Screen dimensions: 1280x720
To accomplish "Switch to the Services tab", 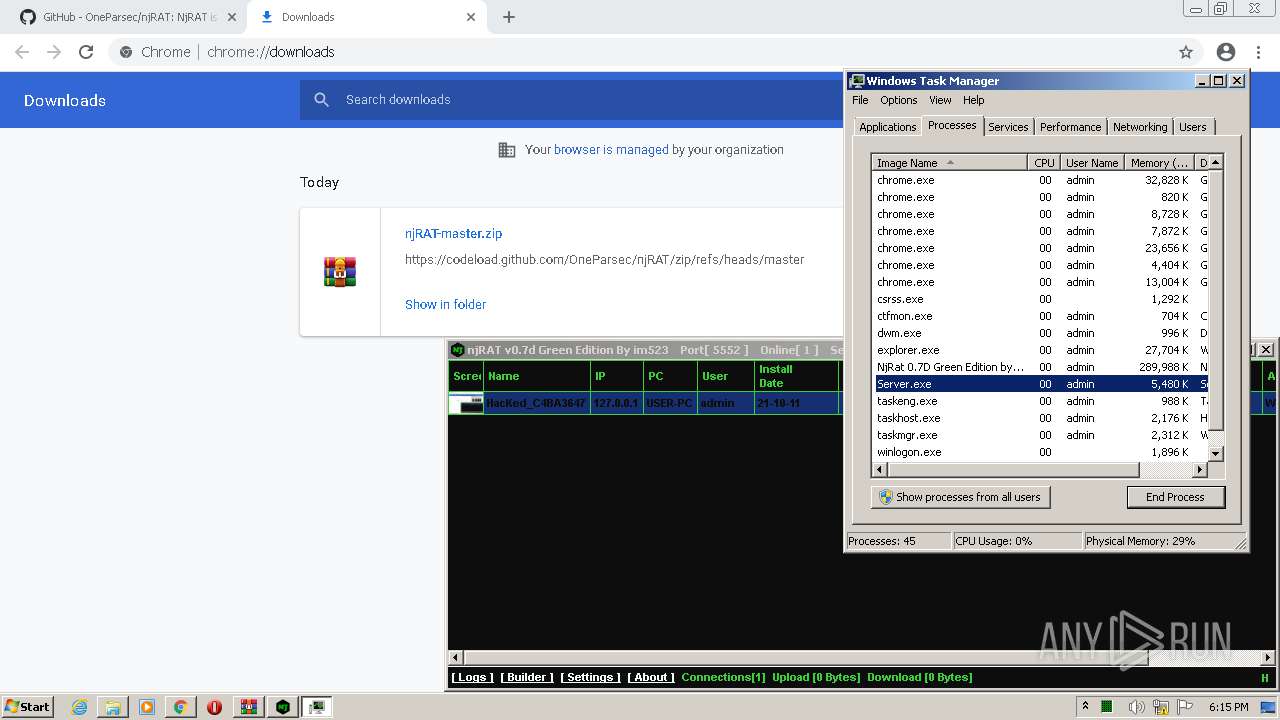I will [x=1008, y=127].
